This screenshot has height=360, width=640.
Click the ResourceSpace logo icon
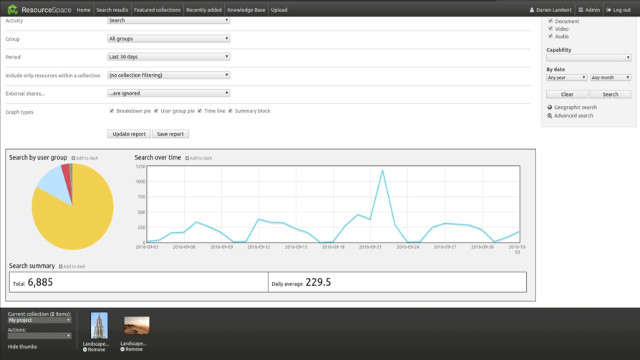[12, 9]
